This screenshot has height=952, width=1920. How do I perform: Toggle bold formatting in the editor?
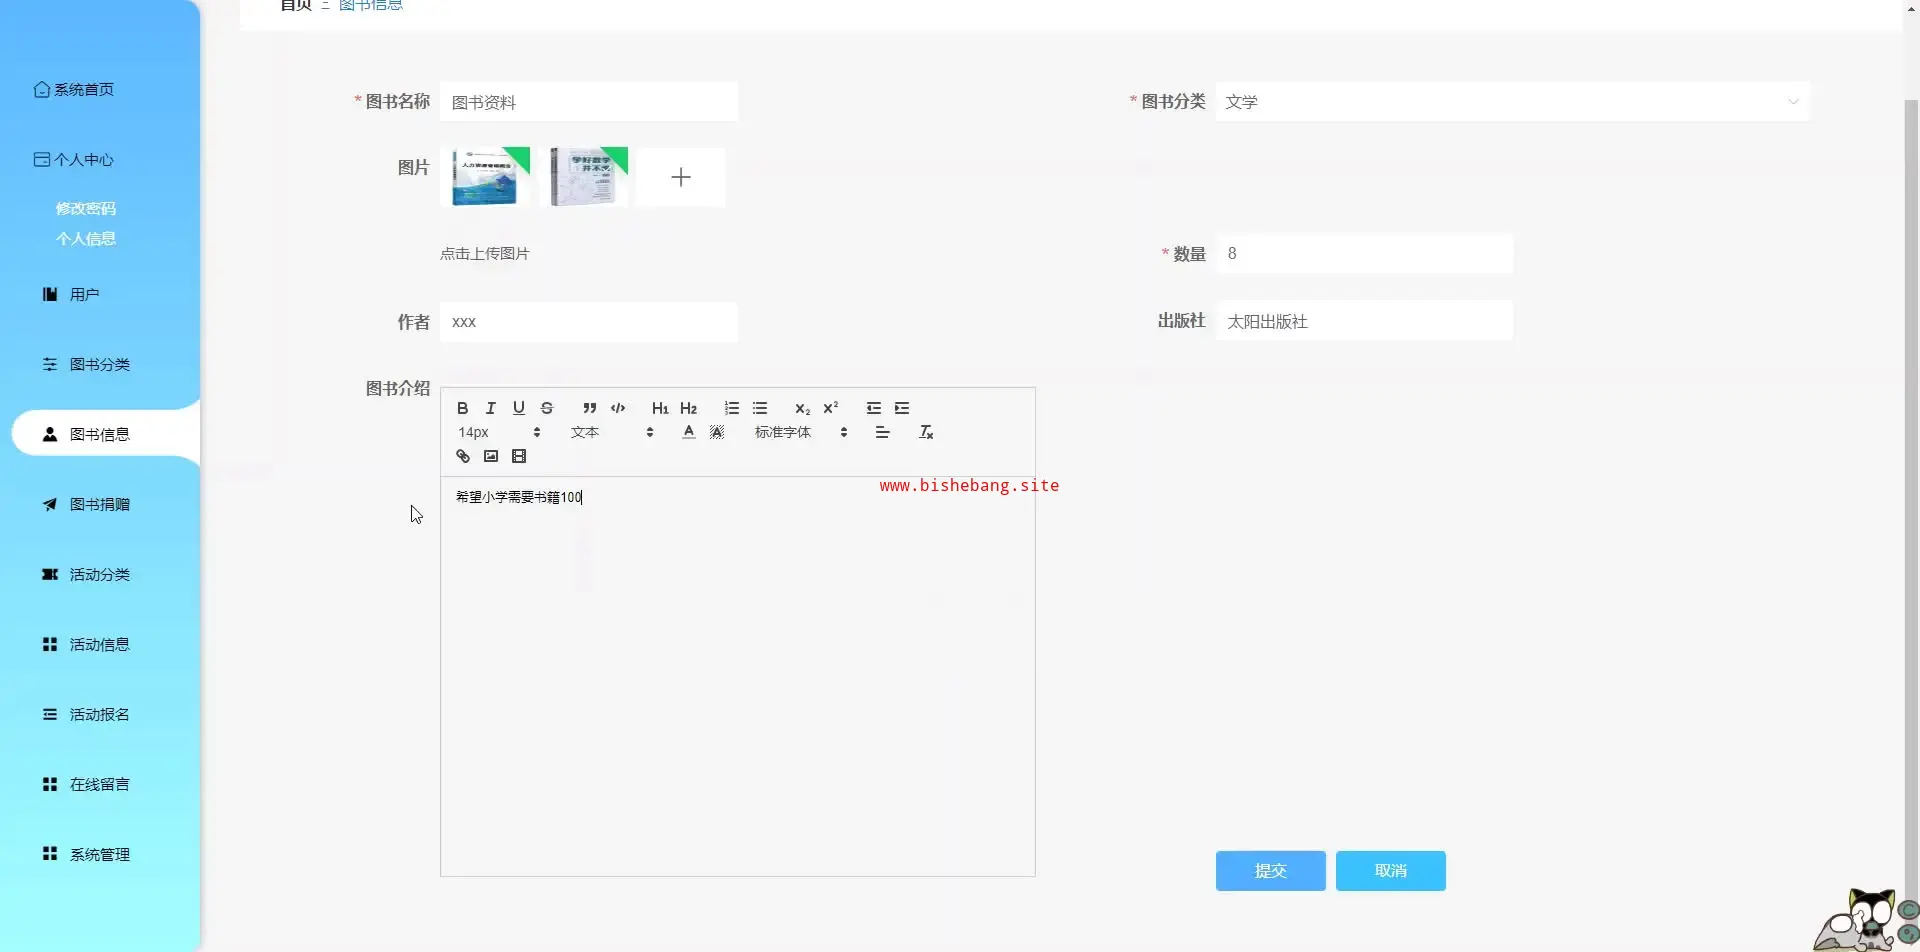pyautogui.click(x=462, y=408)
